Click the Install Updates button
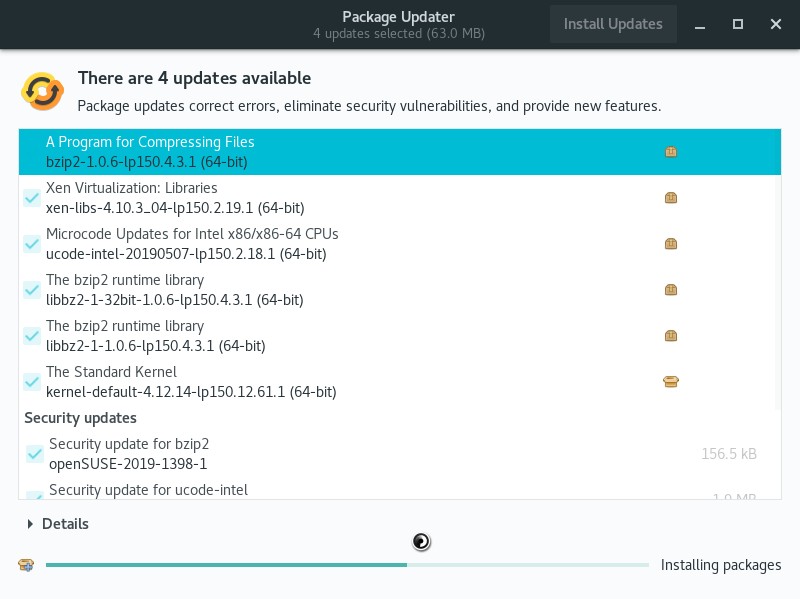Screen dimensions: 800x599 point(613,24)
